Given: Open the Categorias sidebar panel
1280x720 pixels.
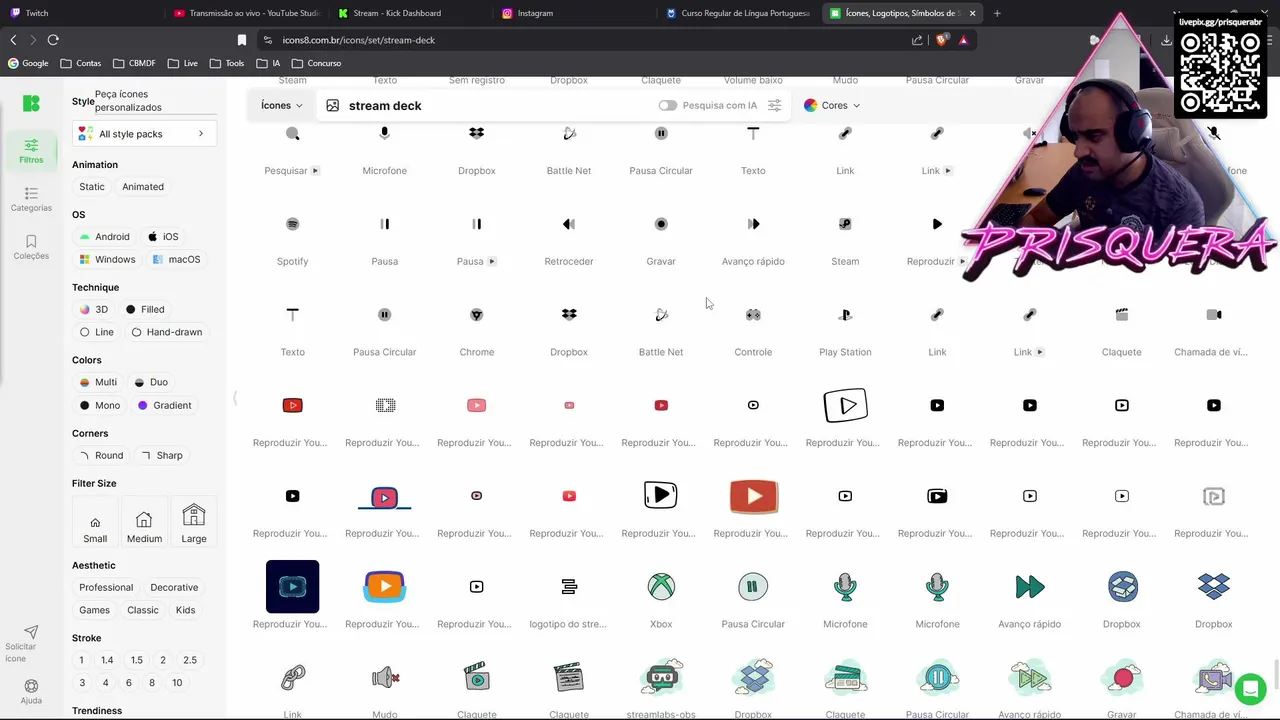Looking at the screenshot, I should [x=31, y=199].
